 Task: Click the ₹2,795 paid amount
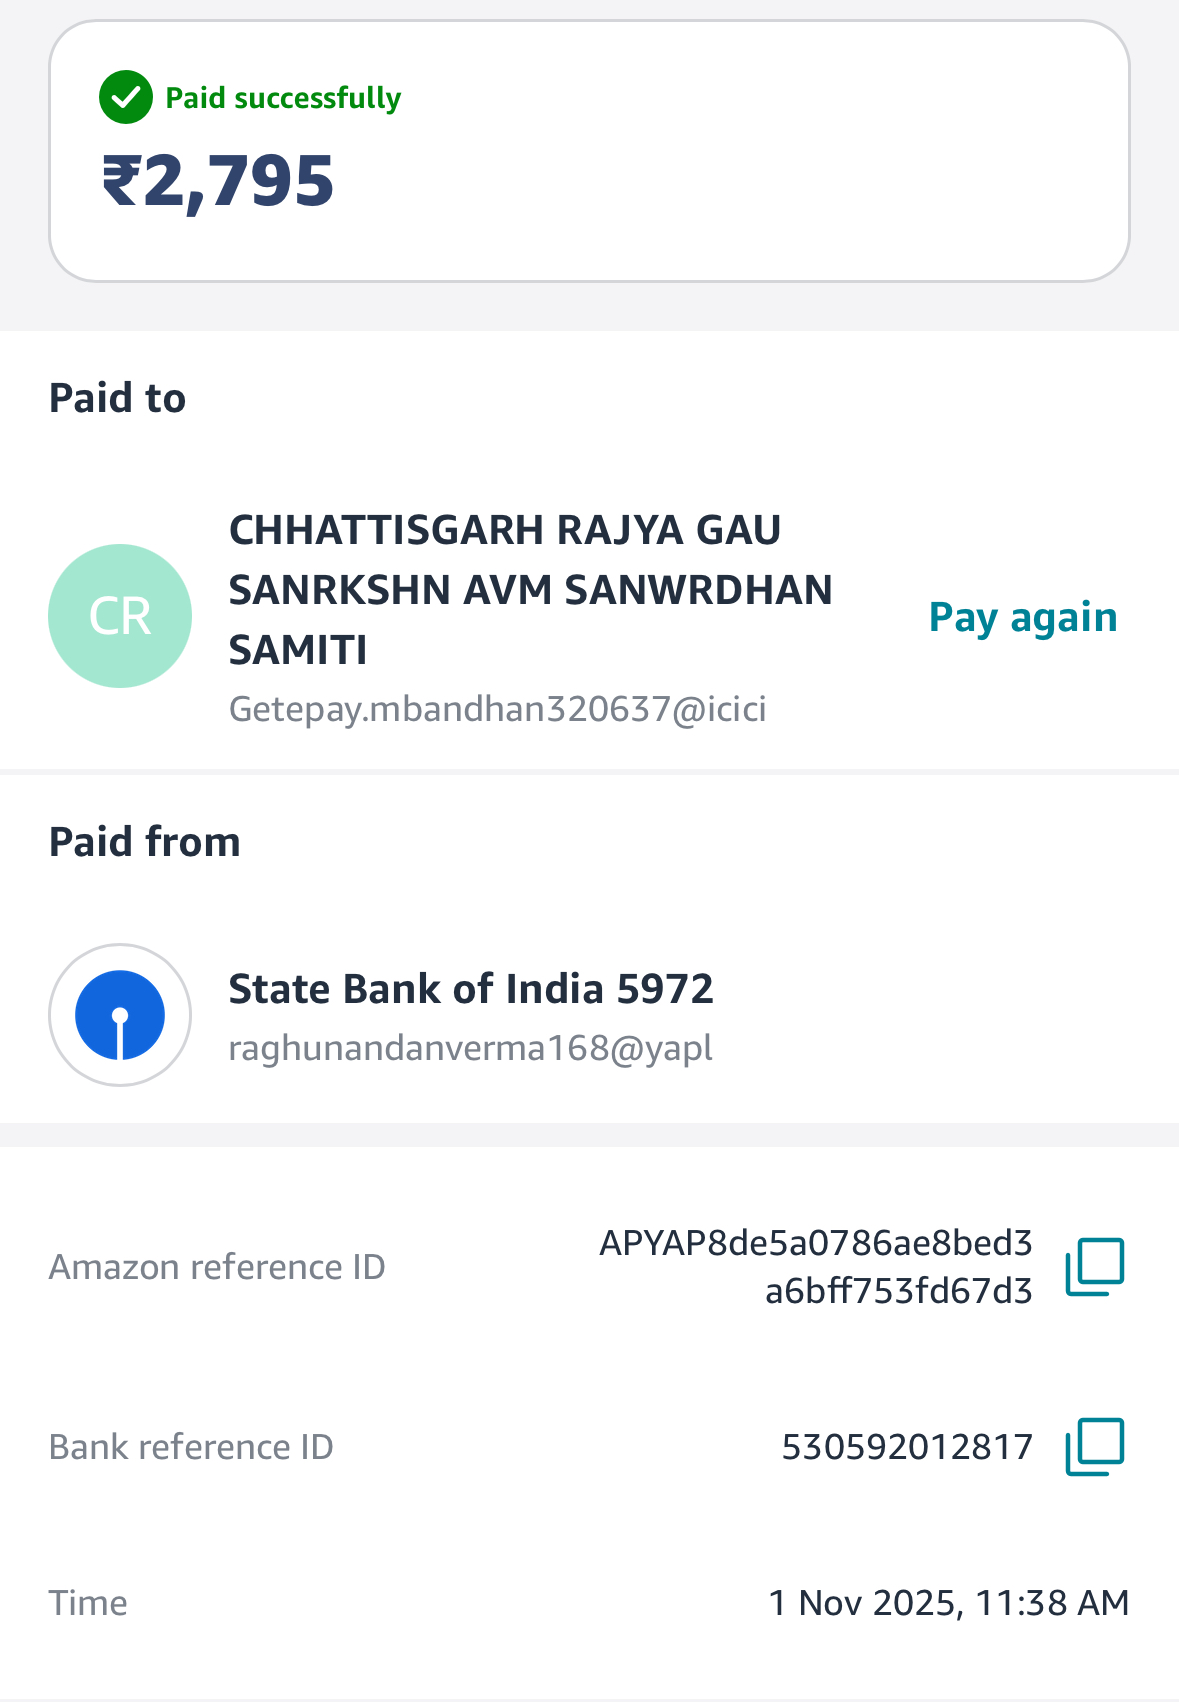point(218,181)
